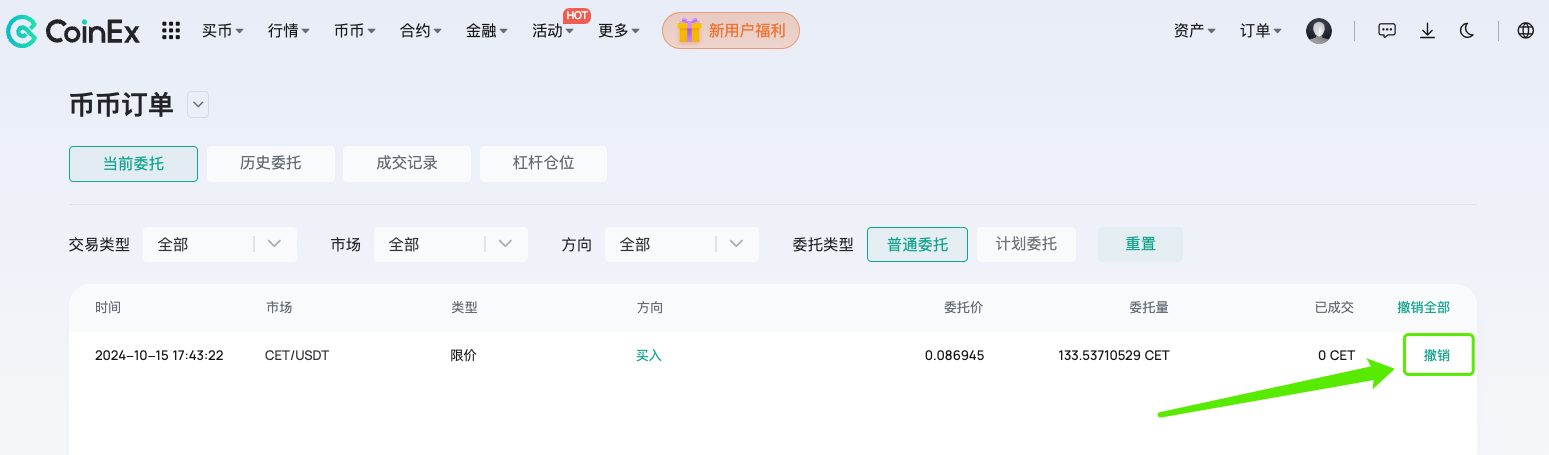
Task: Toggle dark mode moon icon
Action: point(1467,31)
